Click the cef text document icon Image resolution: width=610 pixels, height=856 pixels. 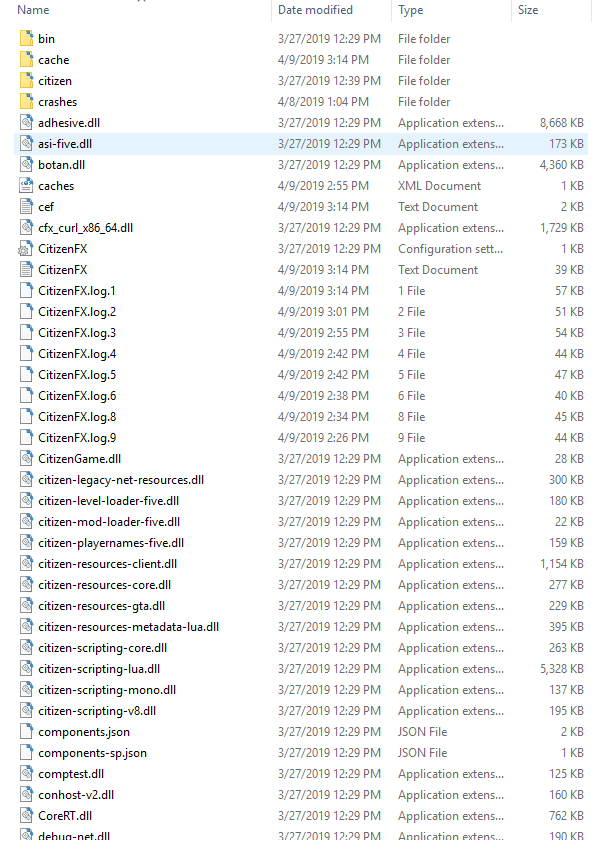tap(26, 207)
